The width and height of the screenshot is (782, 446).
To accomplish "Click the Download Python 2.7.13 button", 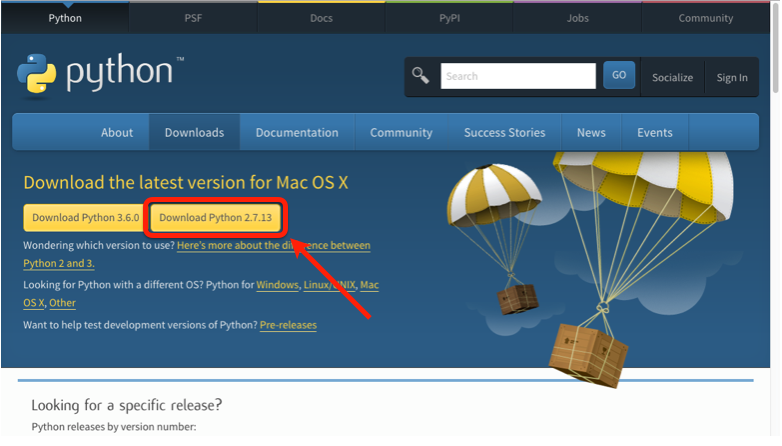I will tap(215, 217).
